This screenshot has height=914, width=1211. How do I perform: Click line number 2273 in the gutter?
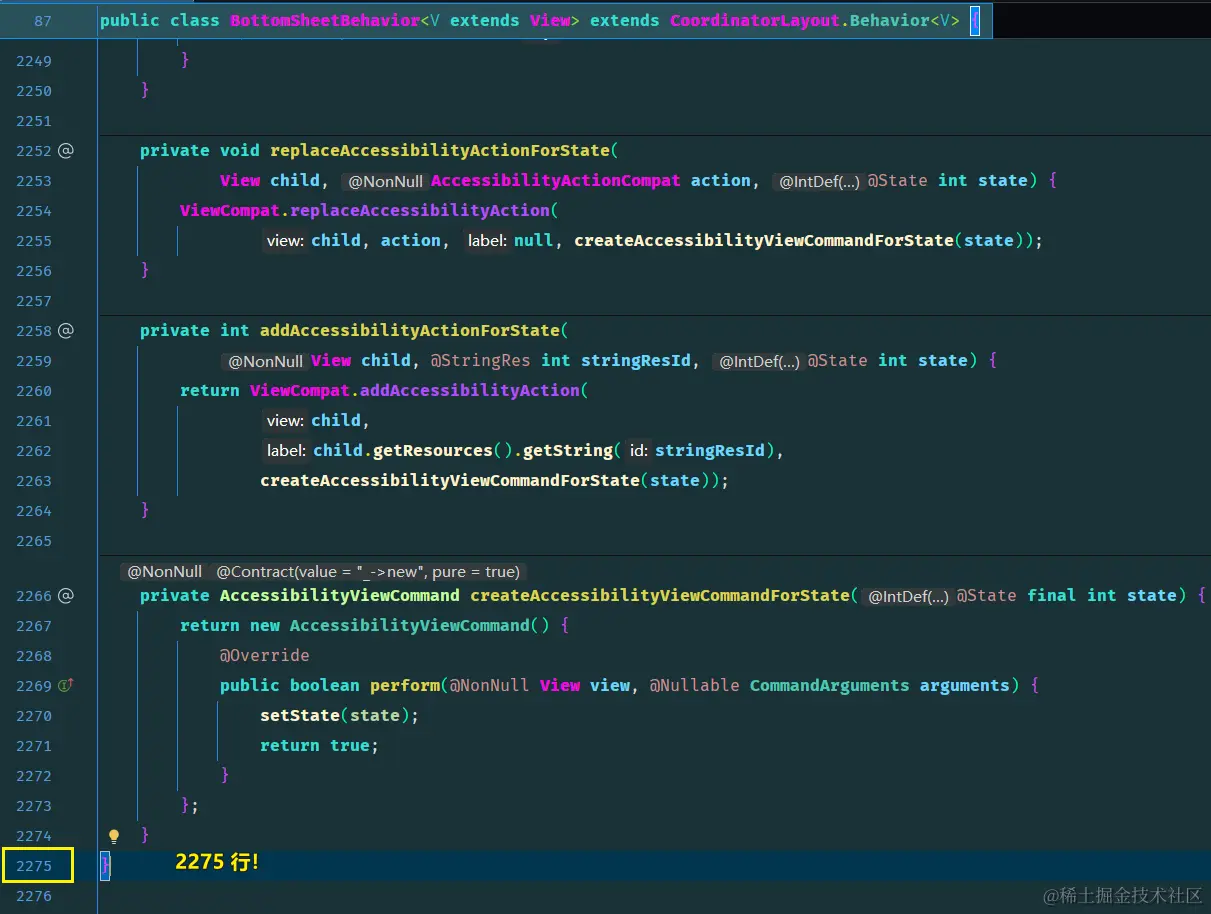(33, 806)
